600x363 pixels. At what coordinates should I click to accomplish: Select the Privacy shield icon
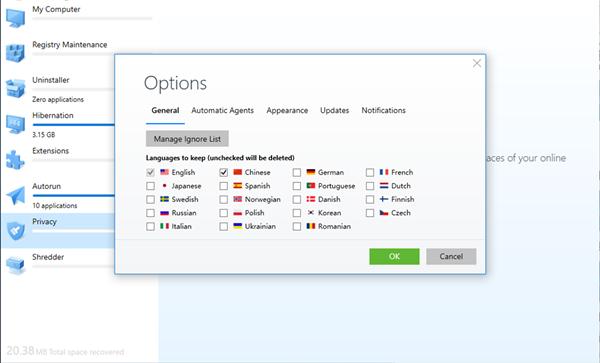15,231
